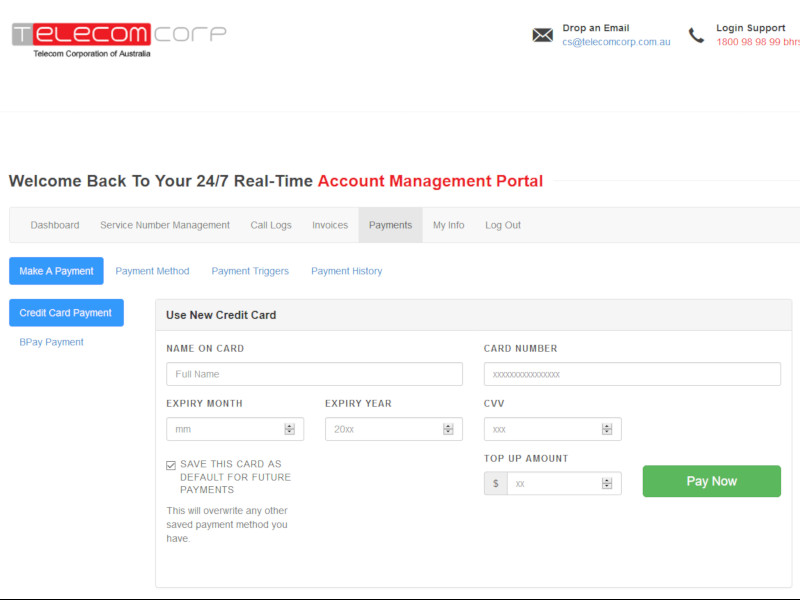Click the envelope icon next to Drop an Email
Image resolution: width=800 pixels, height=600 pixels.
tap(542, 34)
